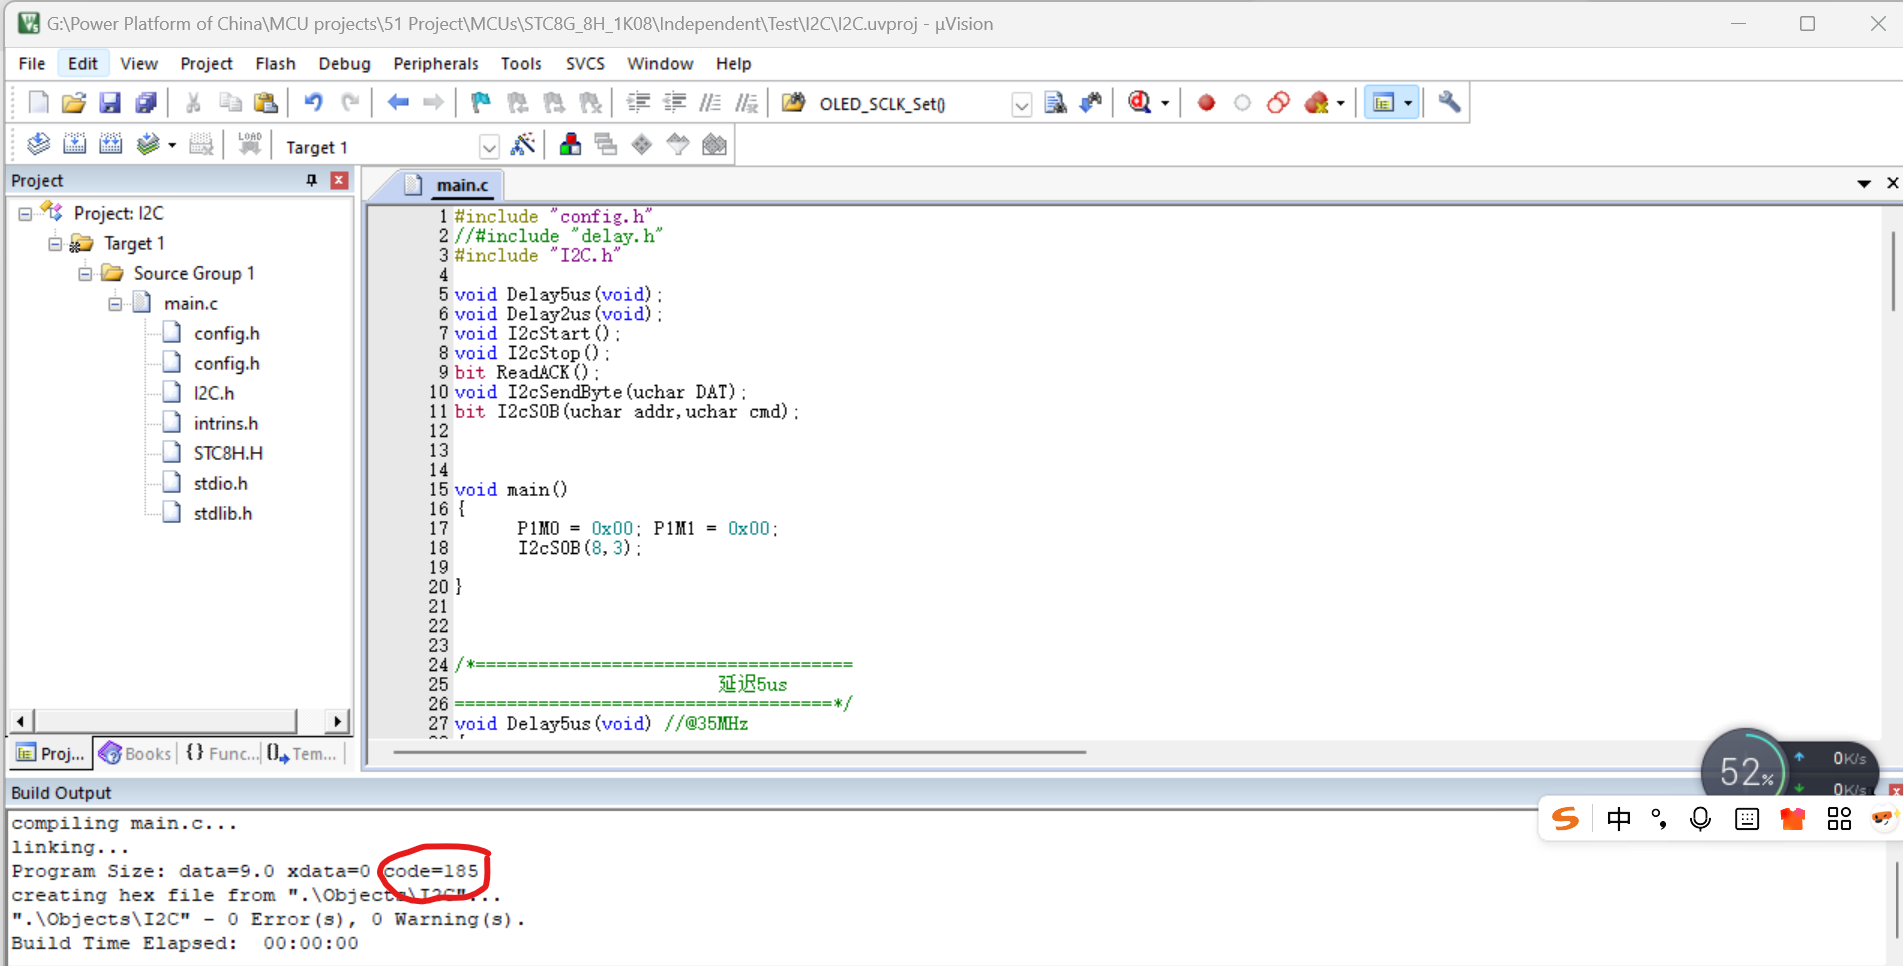Open the OLED_SCLK_Set() search dropdown
The height and width of the screenshot is (966, 1903).
[x=1021, y=104]
